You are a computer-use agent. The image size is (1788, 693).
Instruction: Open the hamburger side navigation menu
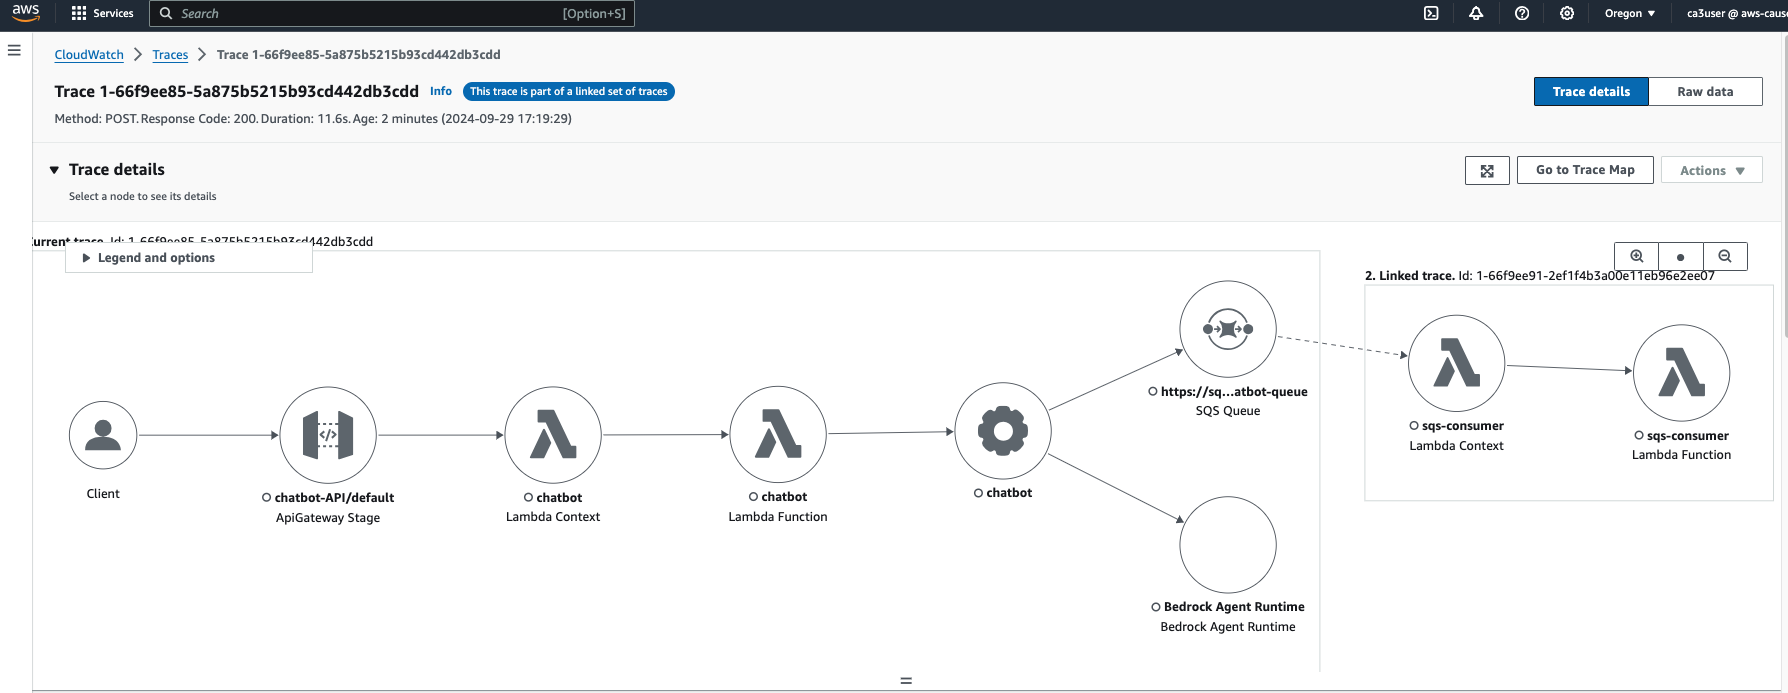click(14, 50)
